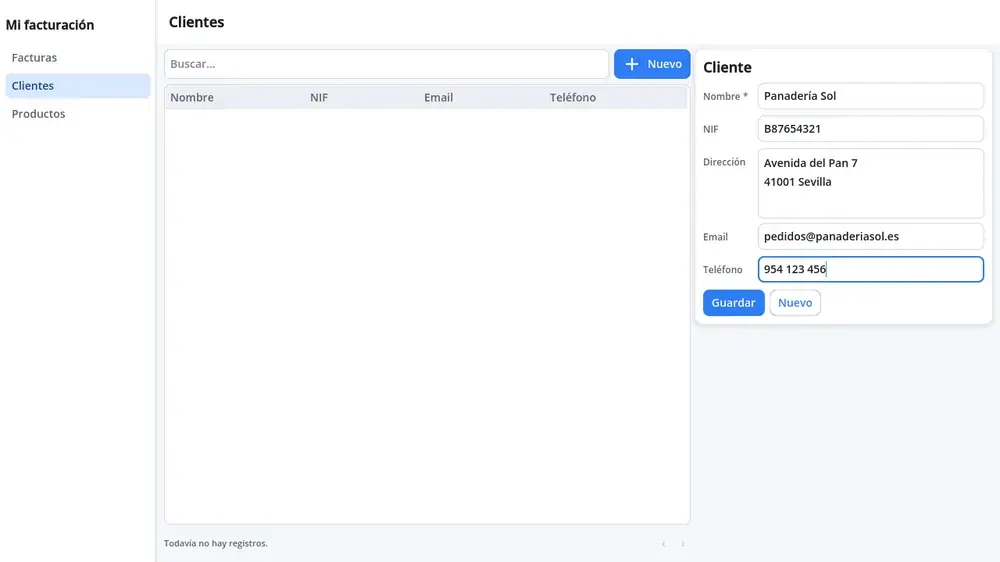Image resolution: width=1000 pixels, height=562 pixels.
Task: Click the Dirección text area
Action: point(871,184)
